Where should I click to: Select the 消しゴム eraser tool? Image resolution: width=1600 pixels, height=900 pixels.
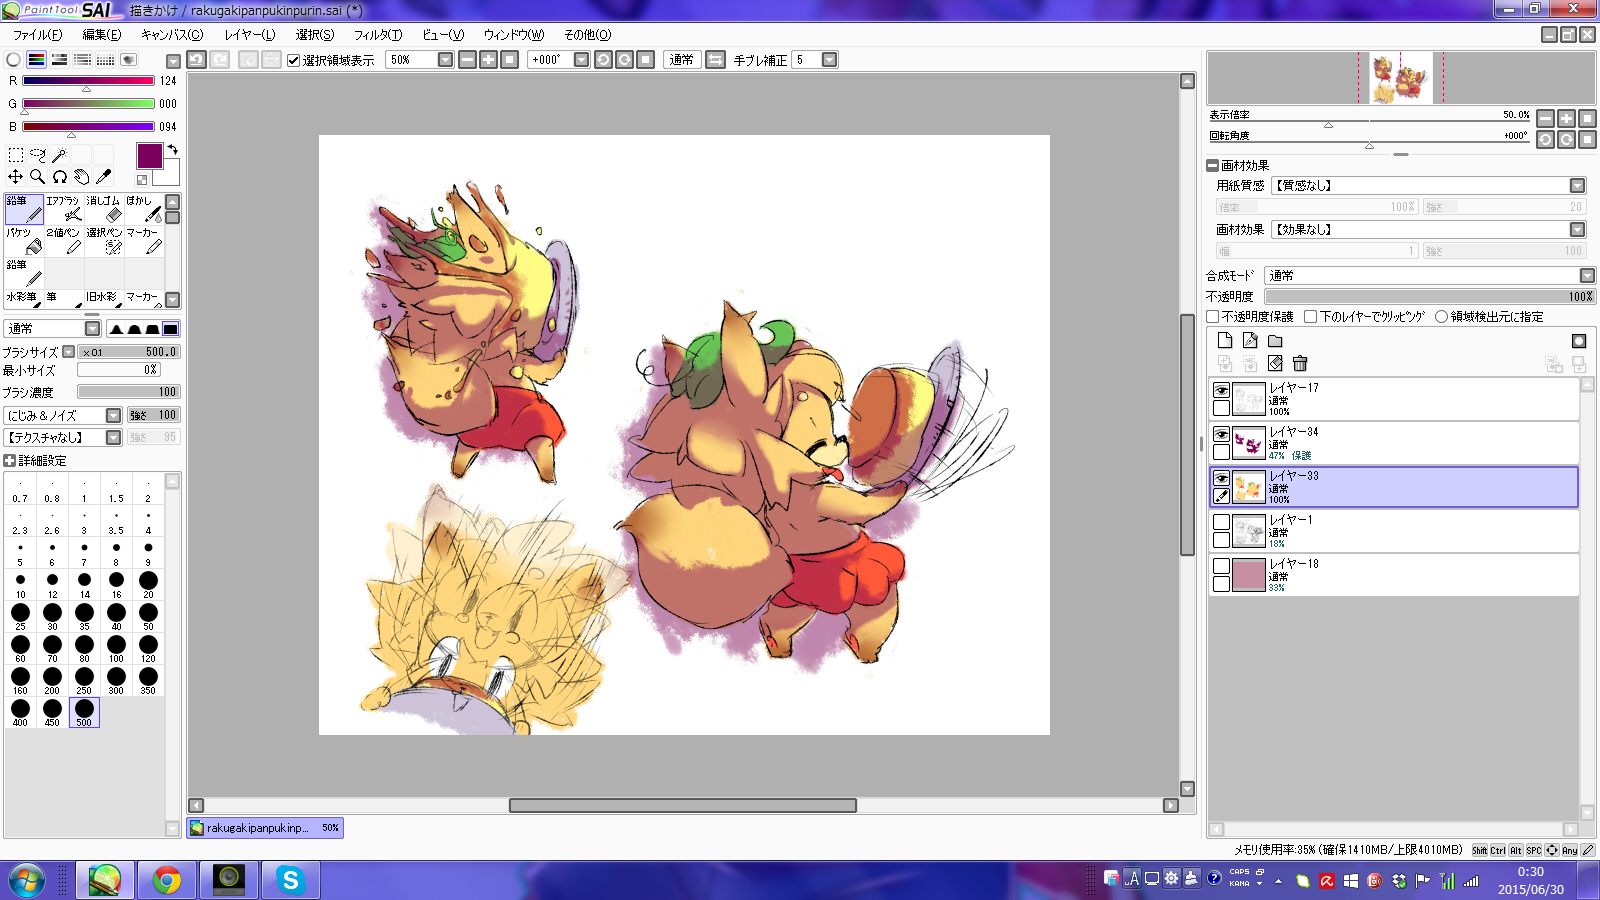coord(104,209)
